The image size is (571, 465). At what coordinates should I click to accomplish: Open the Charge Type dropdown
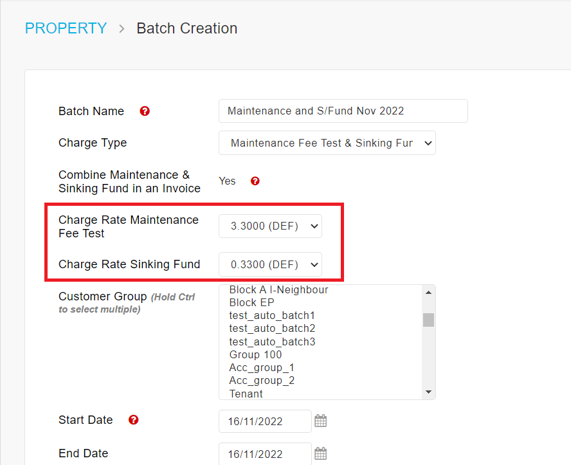coord(327,143)
